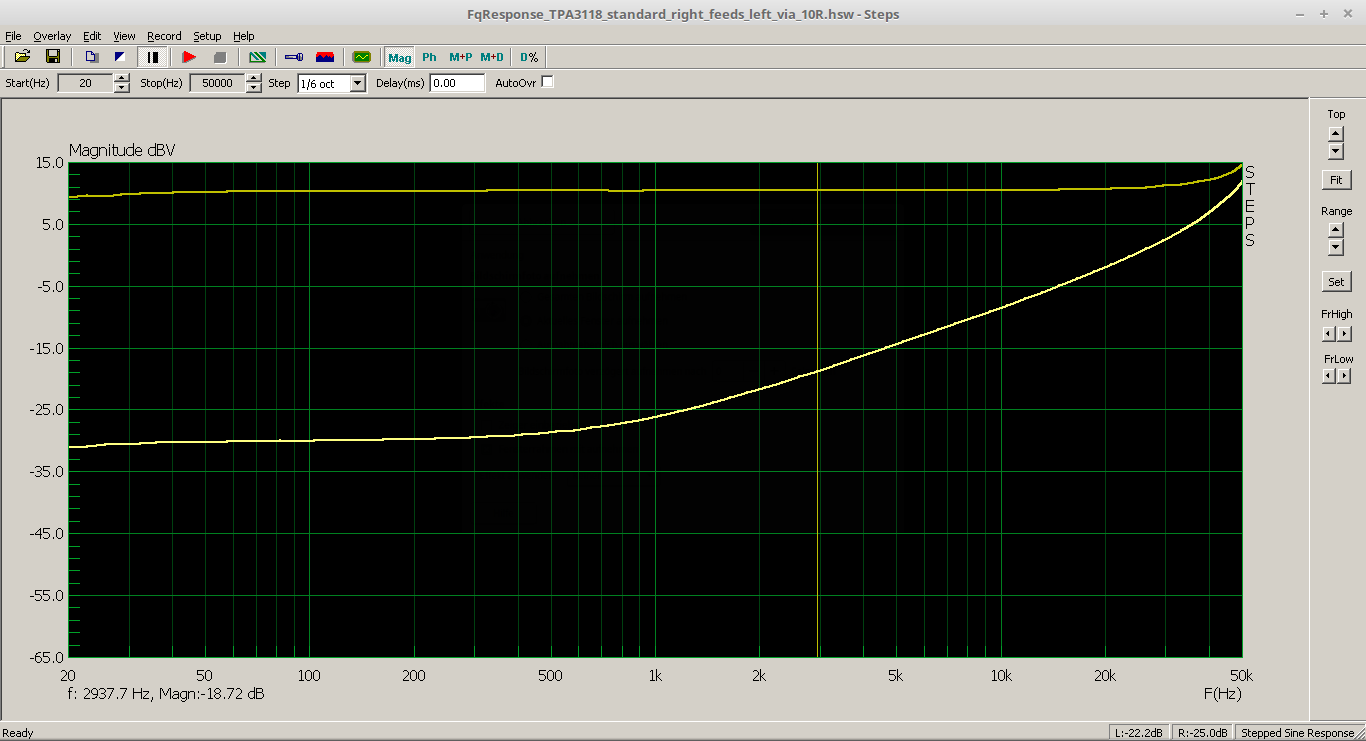
Task: Enable the AutoOvr checkbox
Action: click(x=547, y=82)
